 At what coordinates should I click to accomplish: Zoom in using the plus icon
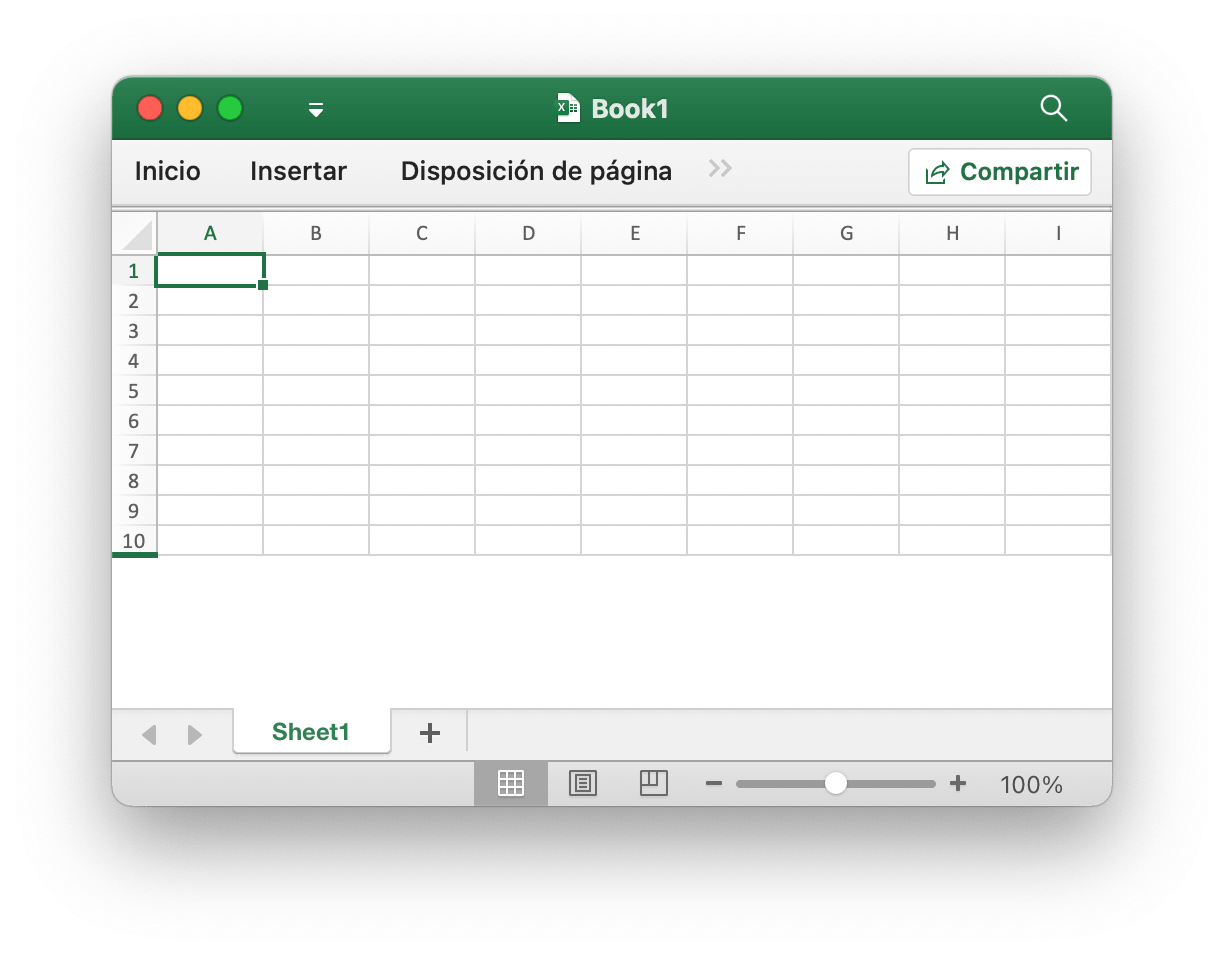coord(957,784)
